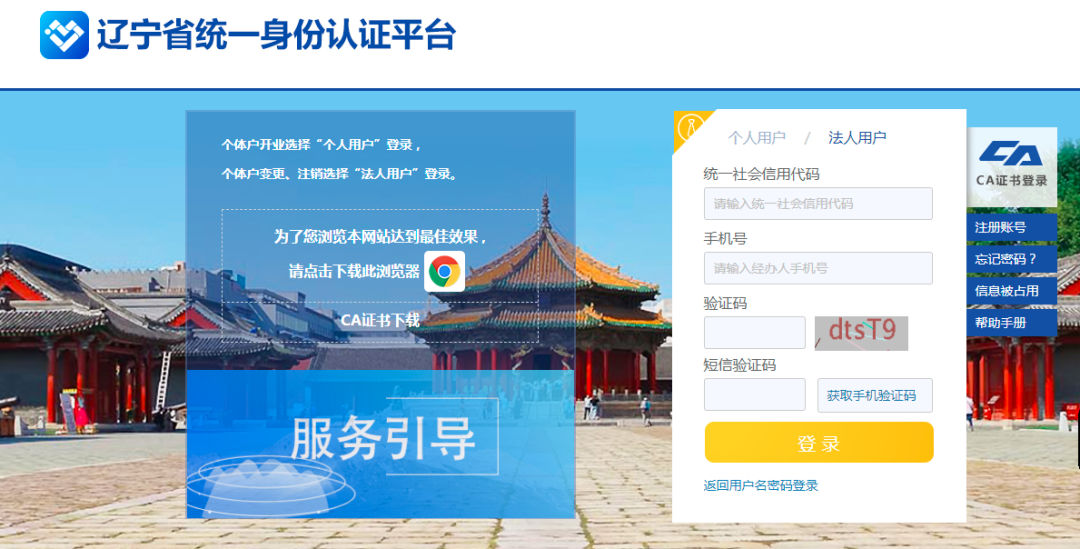Open 返回用户名密码登录 link
Viewport: 1080px width, 549px height.
[x=760, y=486]
